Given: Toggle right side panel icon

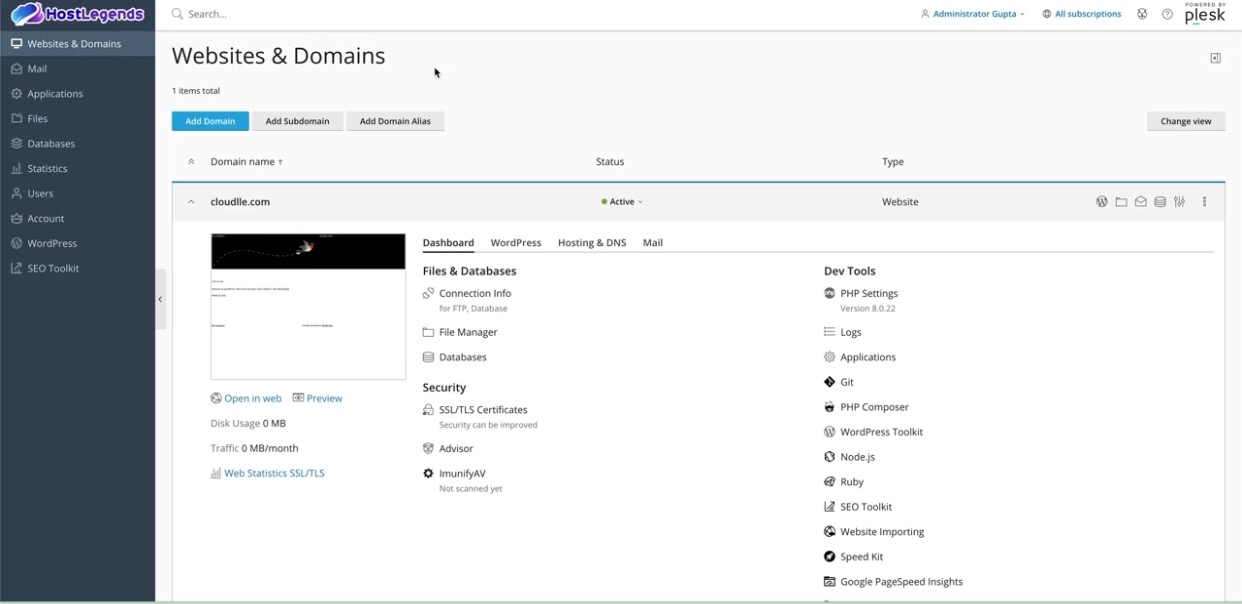Looking at the screenshot, I should pos(1215,58).
